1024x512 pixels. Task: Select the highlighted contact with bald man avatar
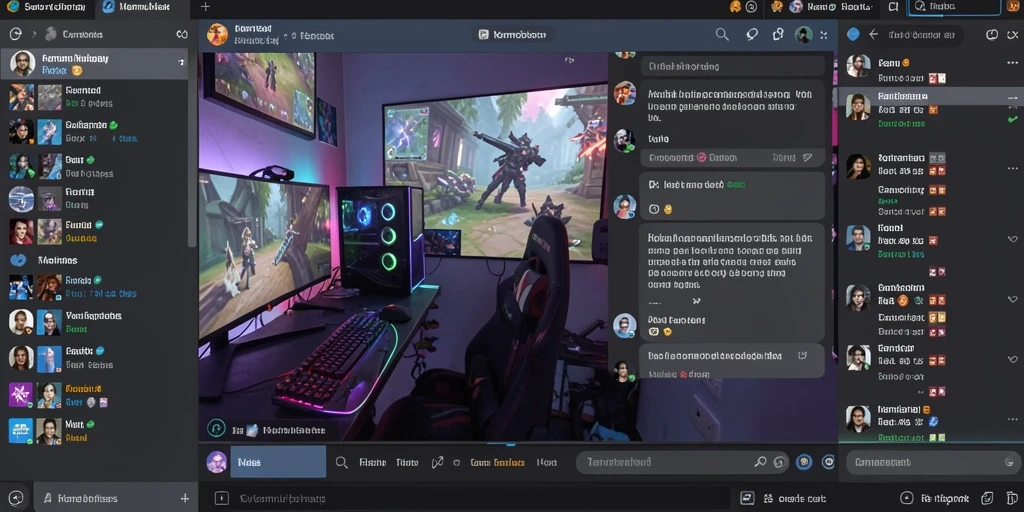click(95, 63)
